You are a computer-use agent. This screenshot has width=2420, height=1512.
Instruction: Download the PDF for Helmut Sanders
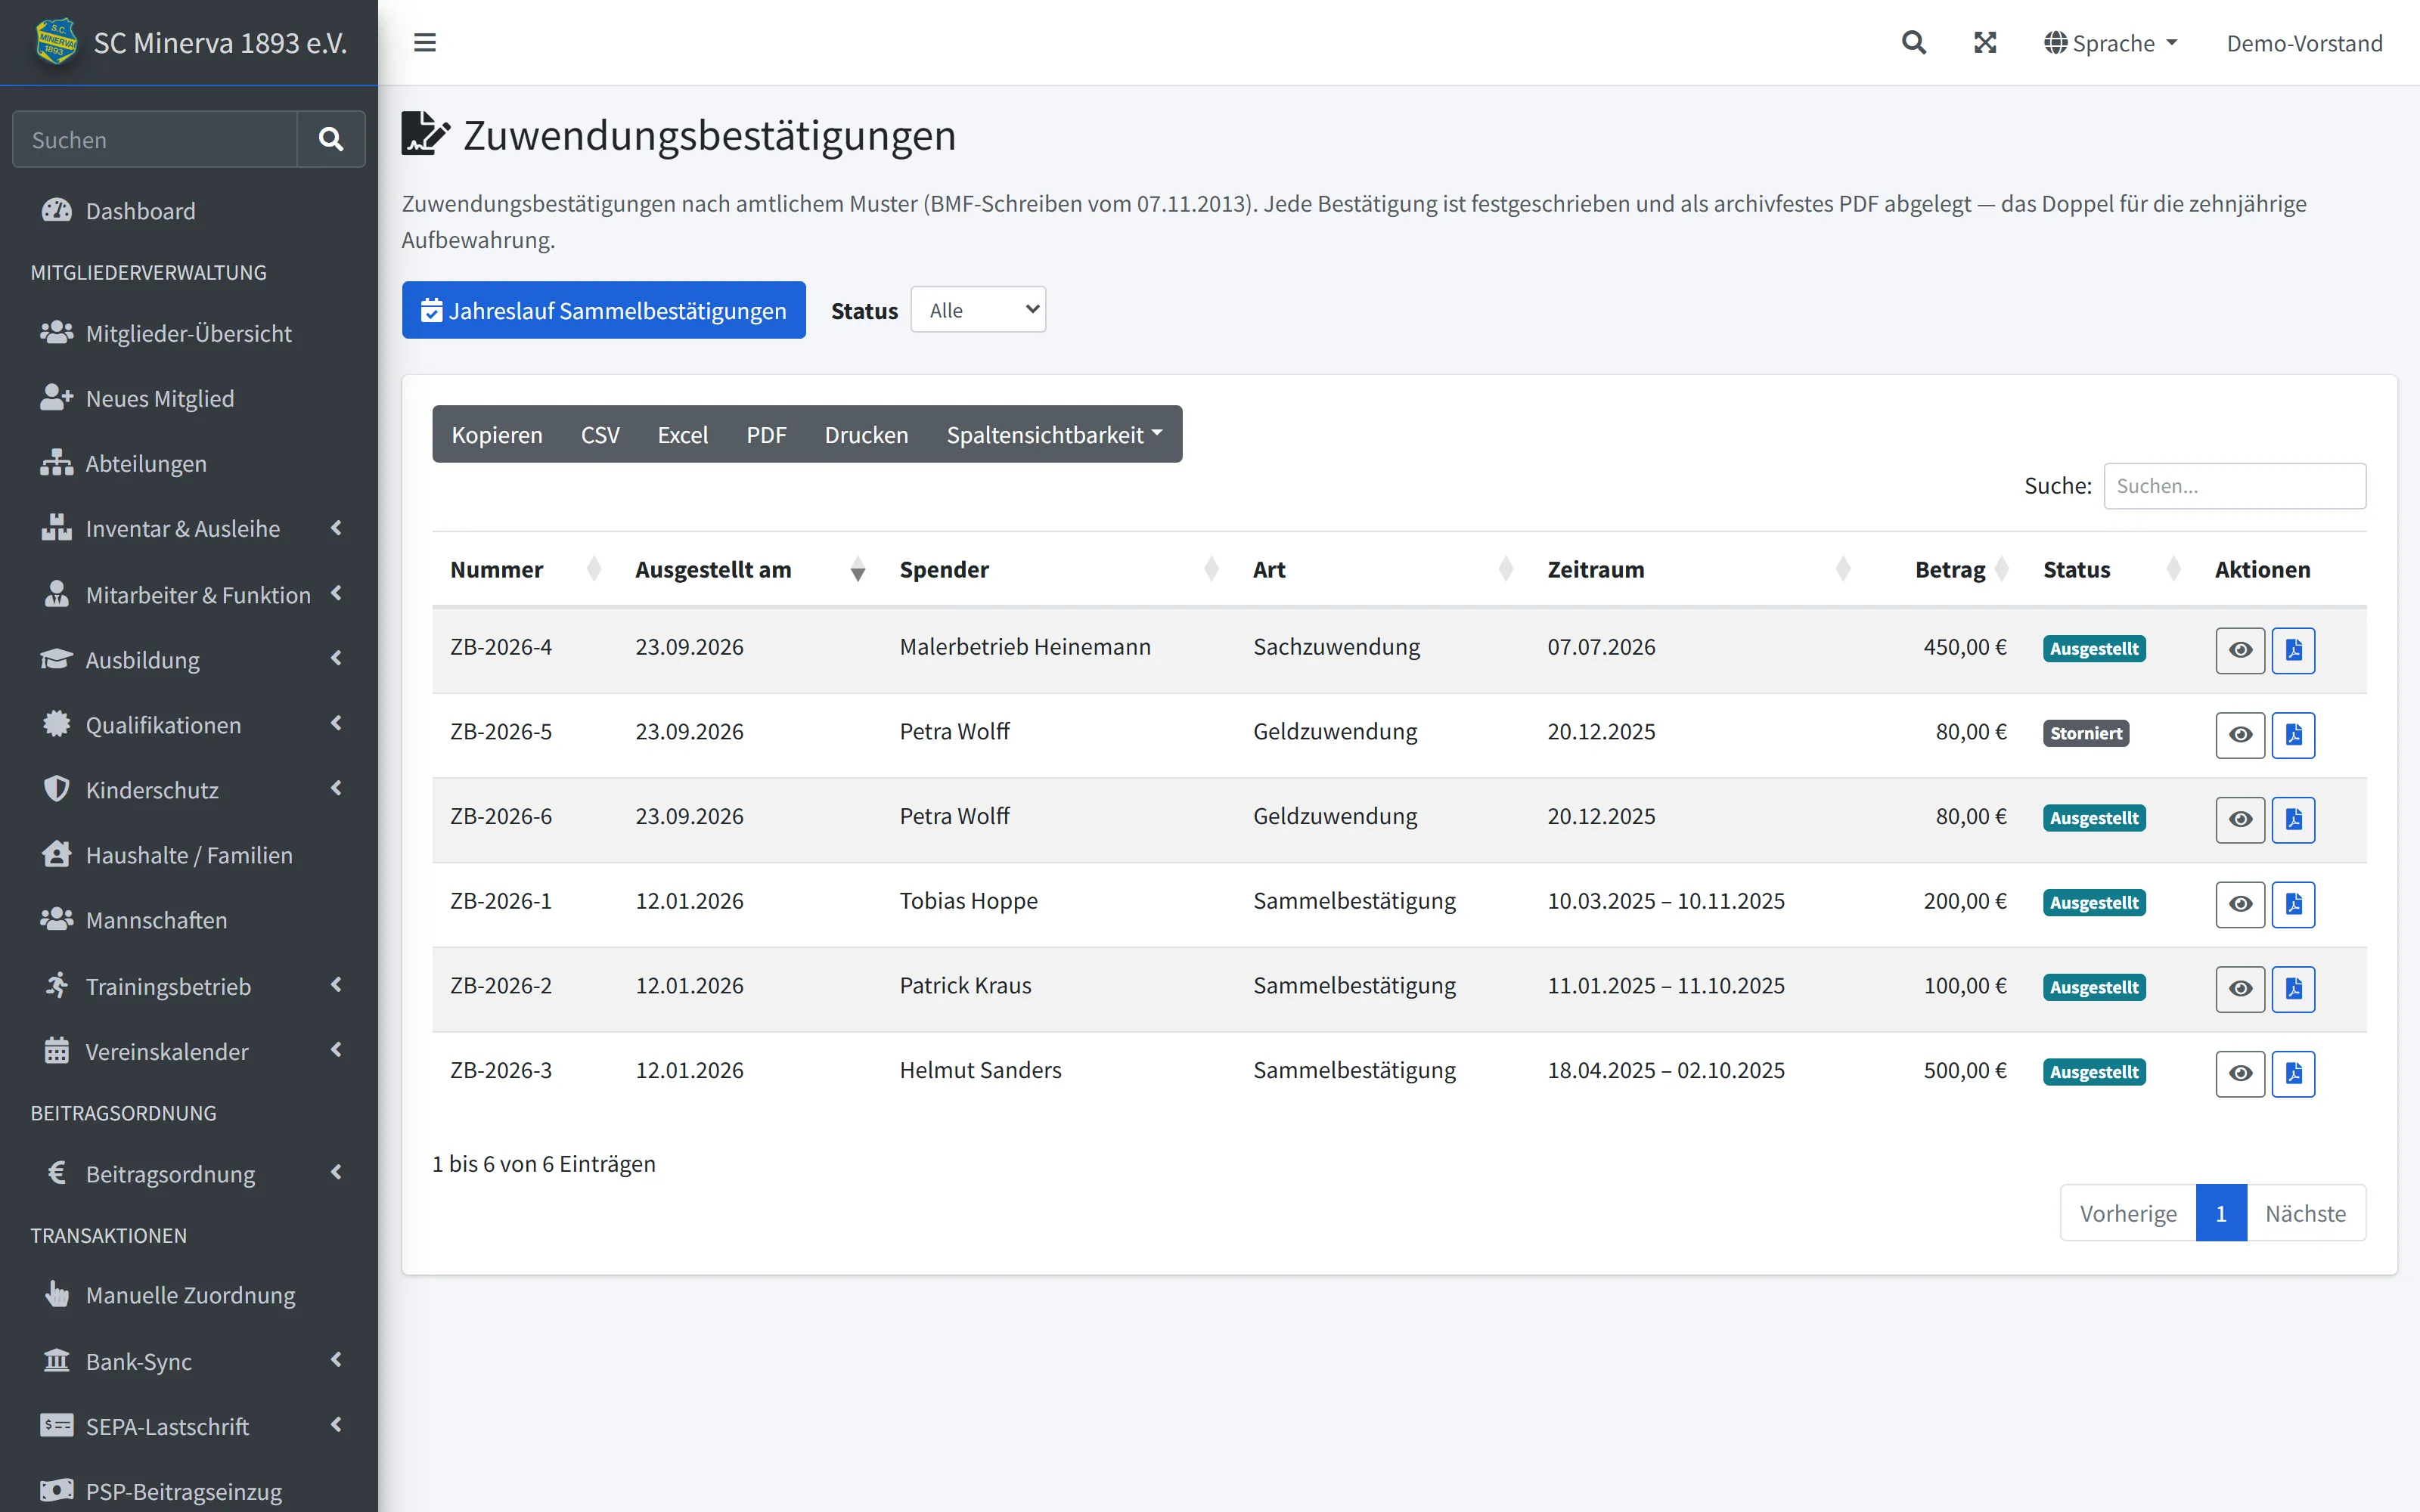(2293, 1074)
